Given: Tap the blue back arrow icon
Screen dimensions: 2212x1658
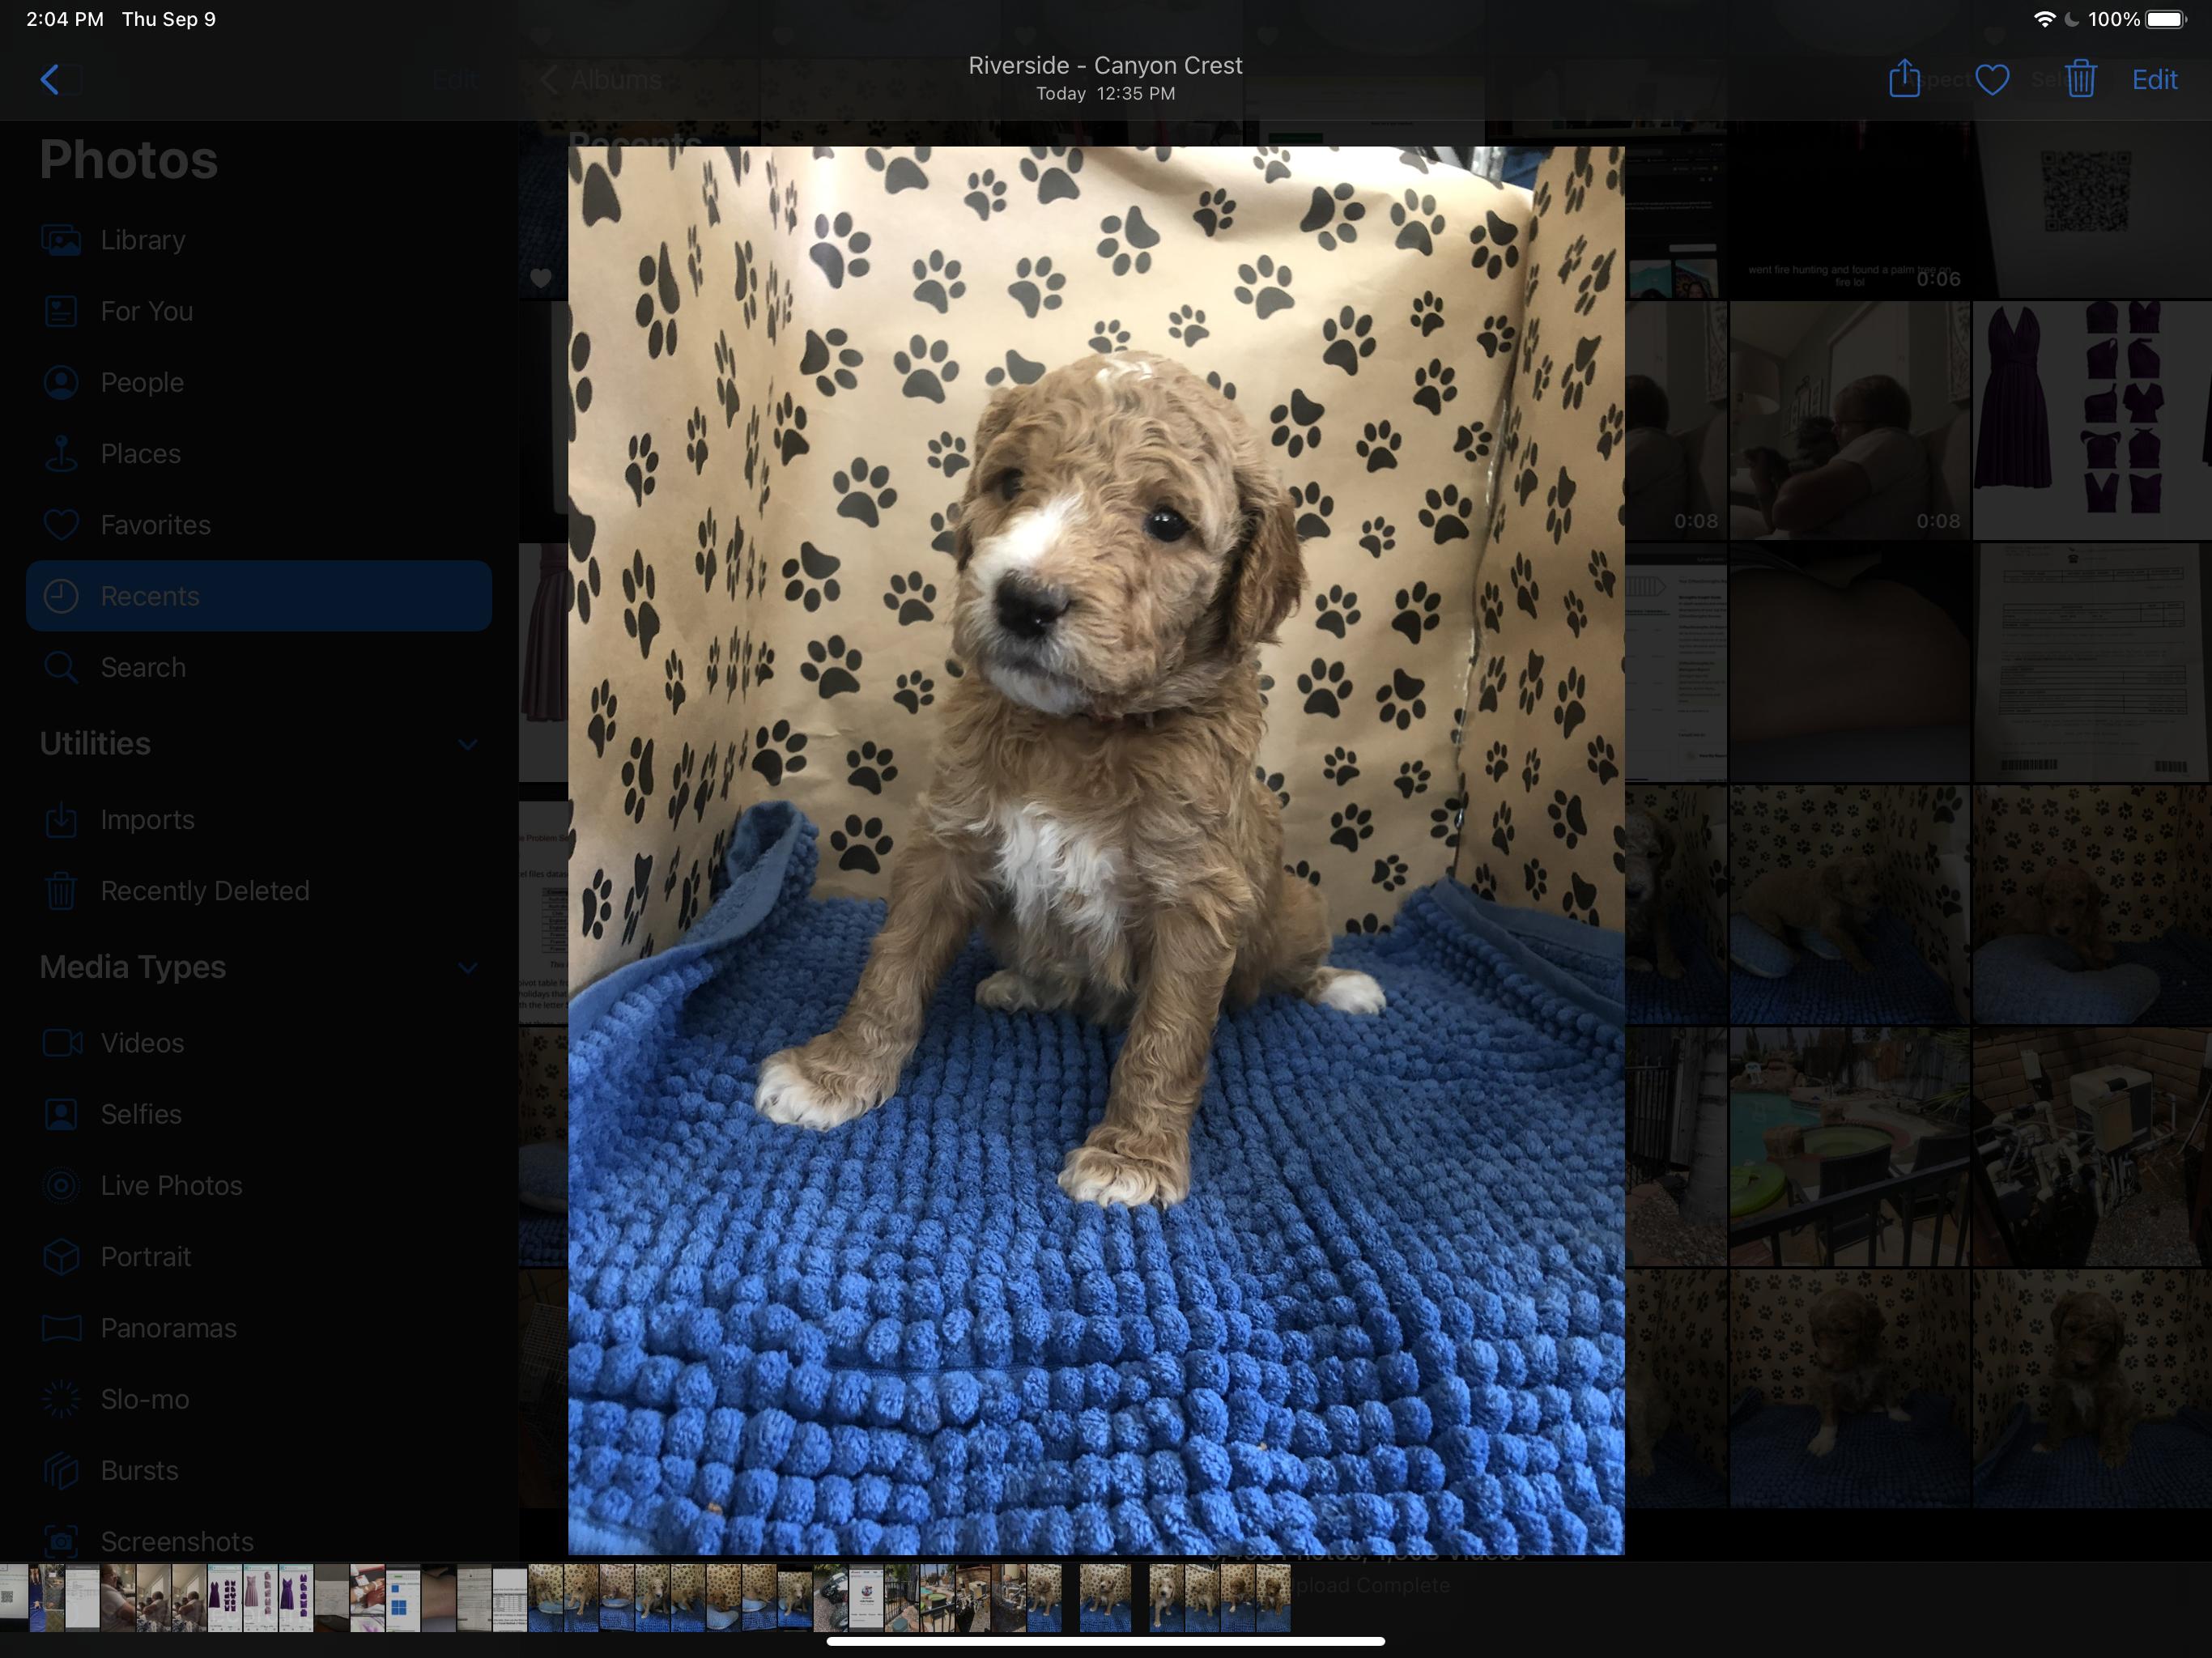Looking at the screenshot, I should click(x=50, y=79).
